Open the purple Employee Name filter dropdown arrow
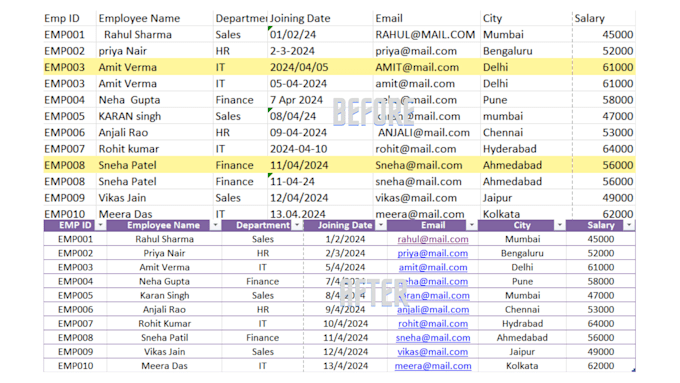 click(x=215, y=225)
